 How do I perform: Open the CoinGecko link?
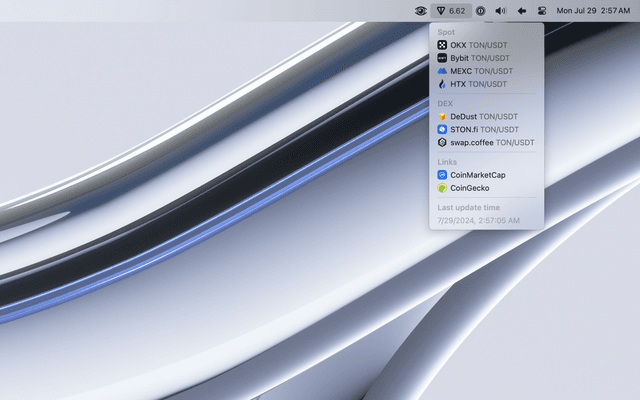pyautogui.click(x=470, y=187)
